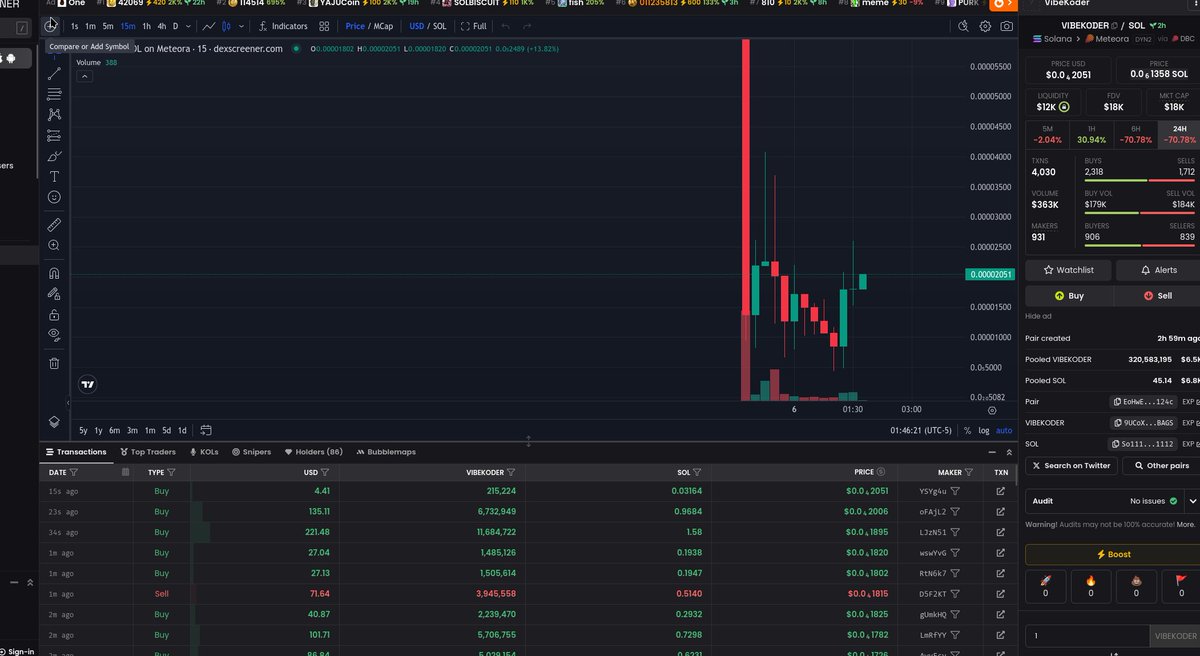Select the Text annotation tool
Image resolution: width=1200 pixels, height=656 pixels.
(x=54, y=176)
